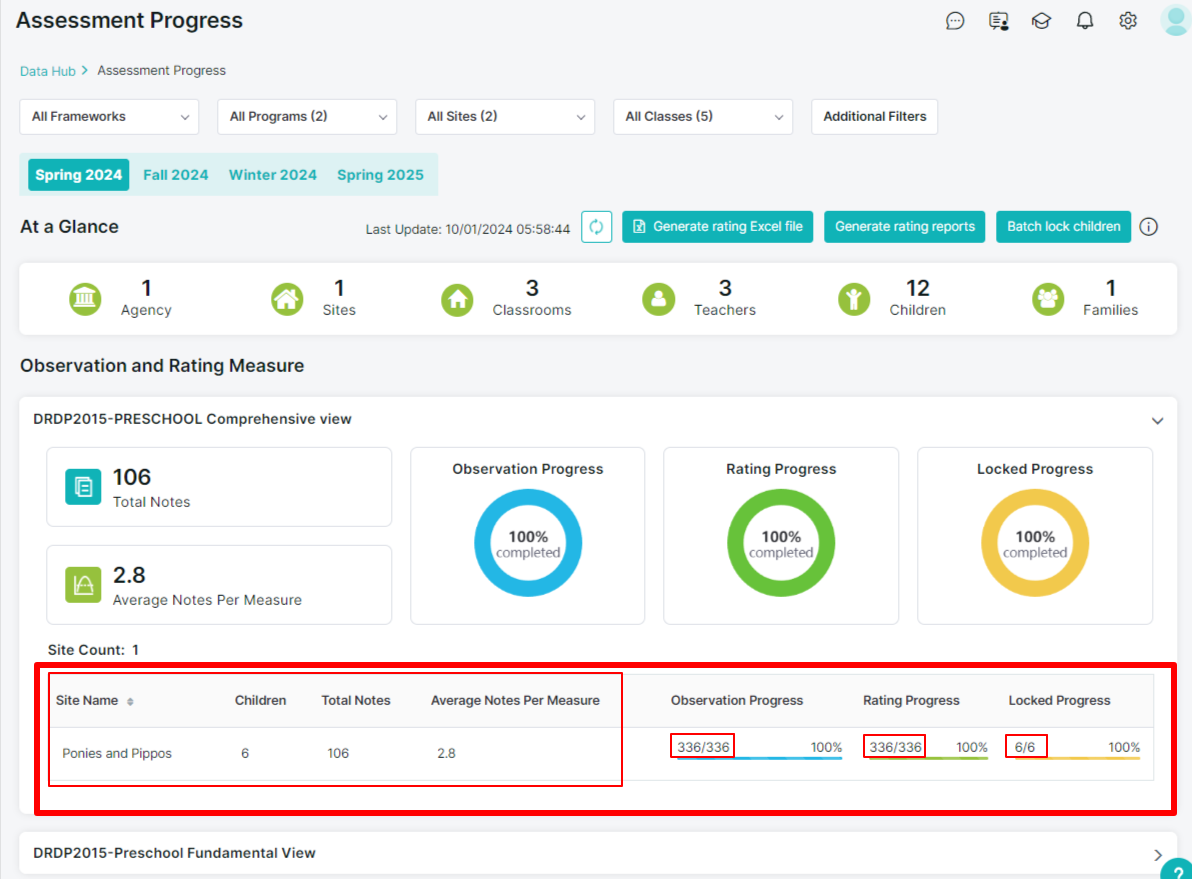The image size is (1192, 879).
Task: Click the Total Notes document icon
Action: [83, 487]
